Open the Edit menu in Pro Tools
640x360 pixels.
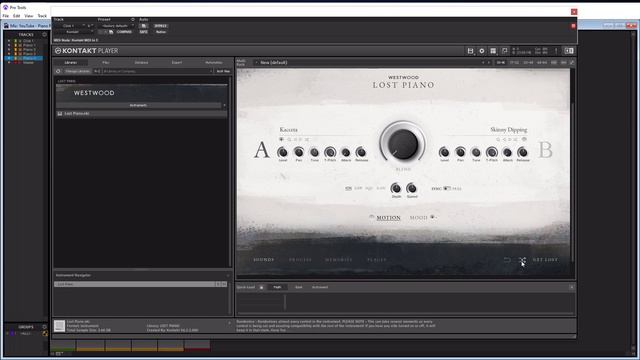pyautogui.click(x=16, y=16)
